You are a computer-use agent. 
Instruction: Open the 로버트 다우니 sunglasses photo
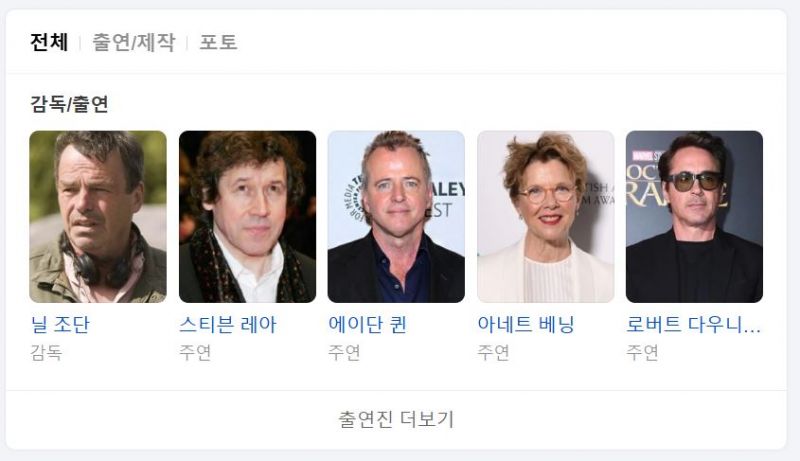click(x=694, y=217)
